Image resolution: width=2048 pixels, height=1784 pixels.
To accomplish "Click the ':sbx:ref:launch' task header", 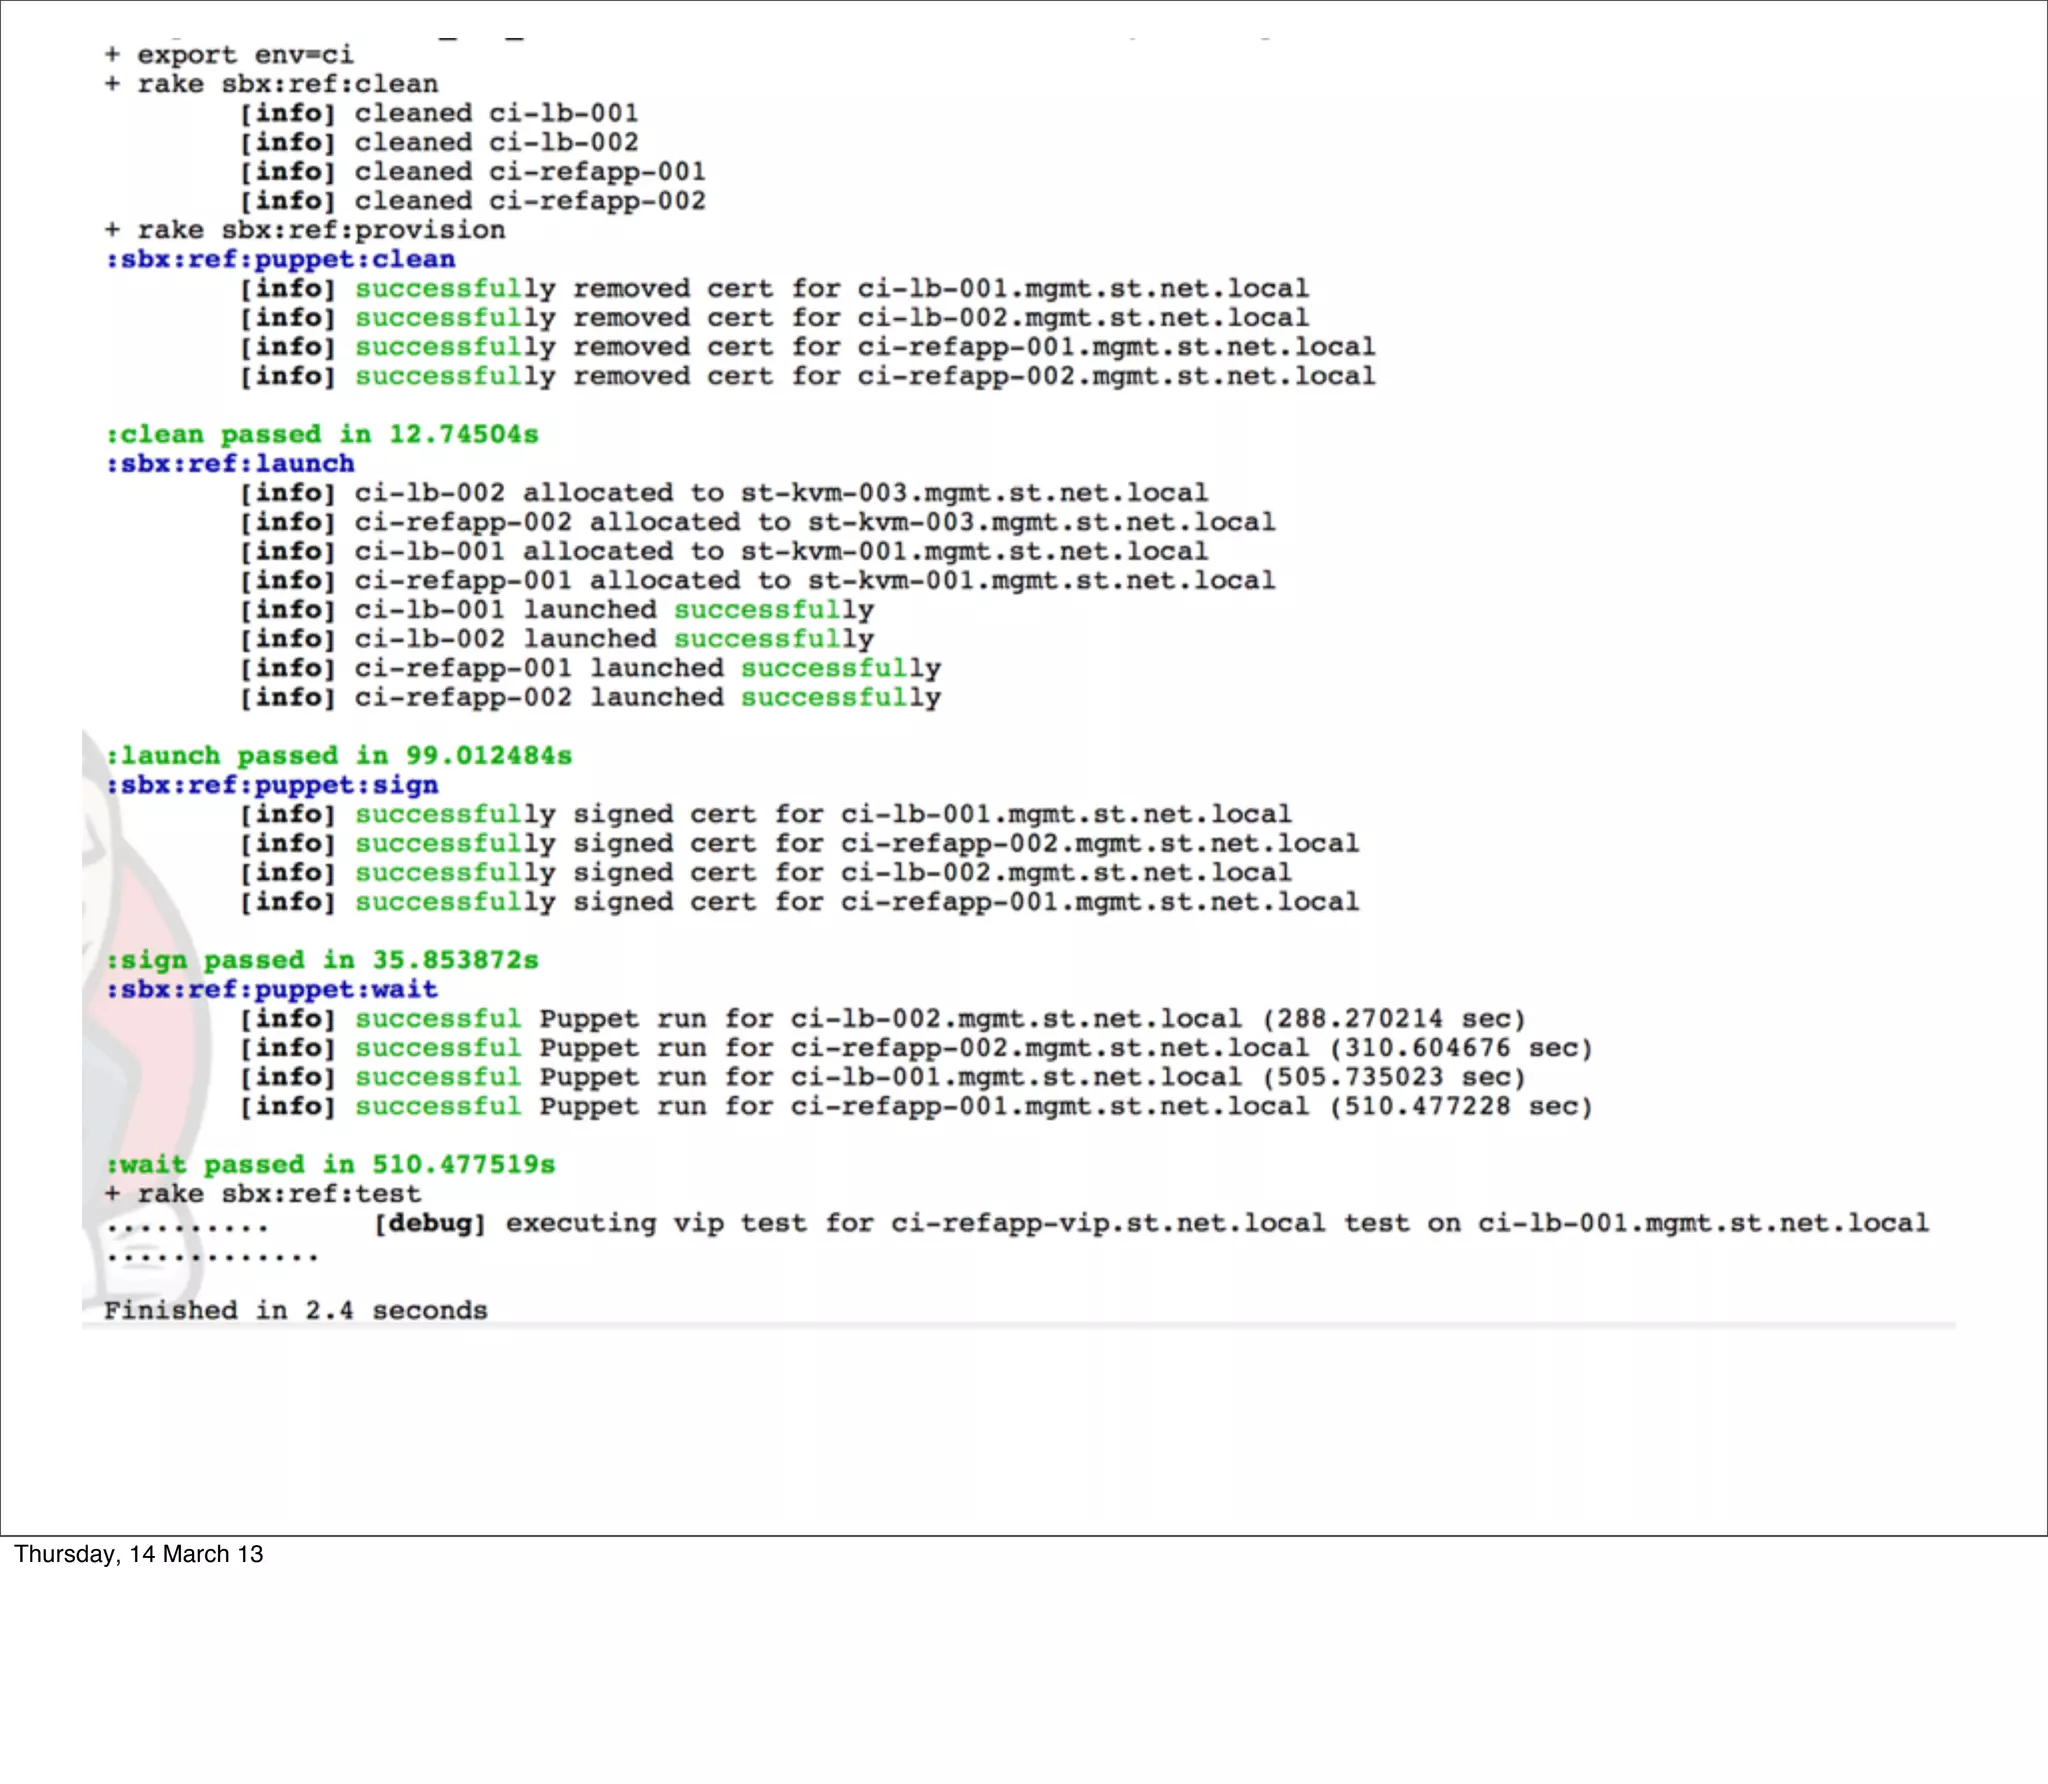I will [x=230, y=464].
